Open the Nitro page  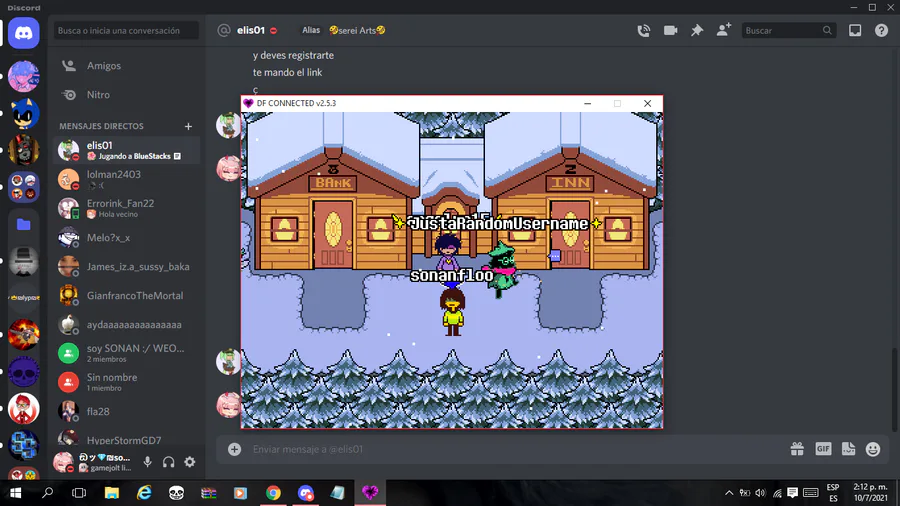coord(126,95)
